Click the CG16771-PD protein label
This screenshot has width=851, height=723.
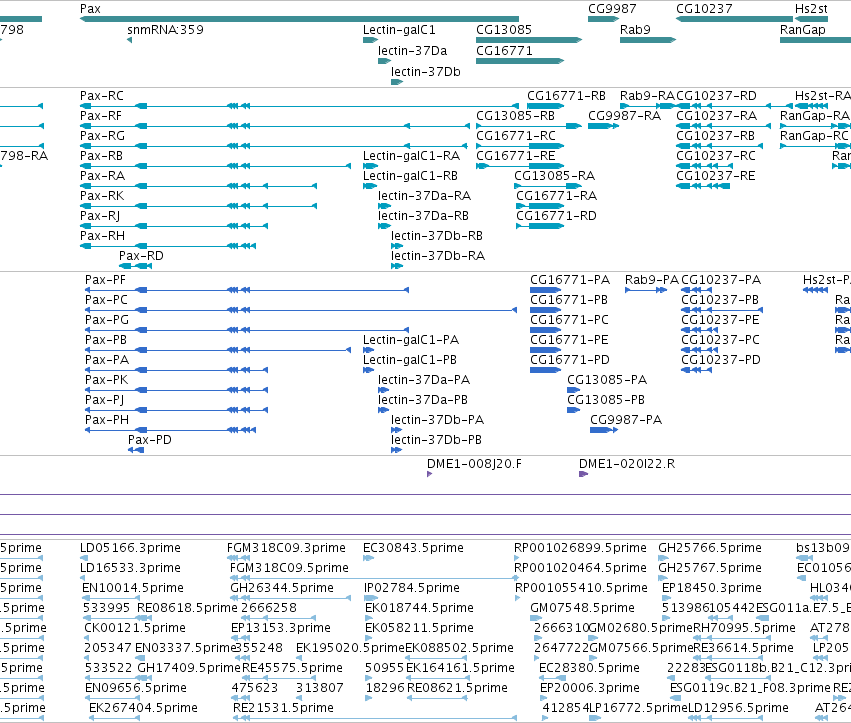[x=570, y=360]
